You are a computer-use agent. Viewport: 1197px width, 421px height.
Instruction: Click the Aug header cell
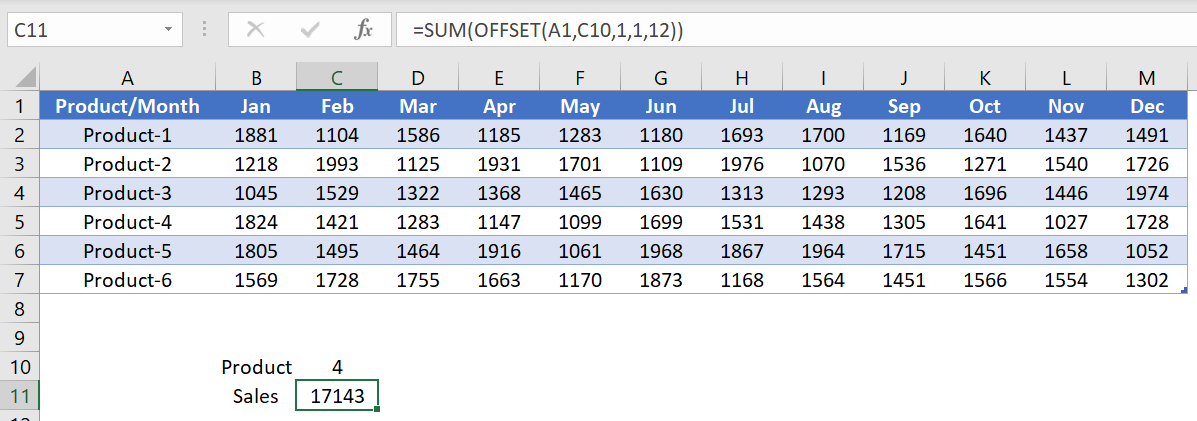823,106
